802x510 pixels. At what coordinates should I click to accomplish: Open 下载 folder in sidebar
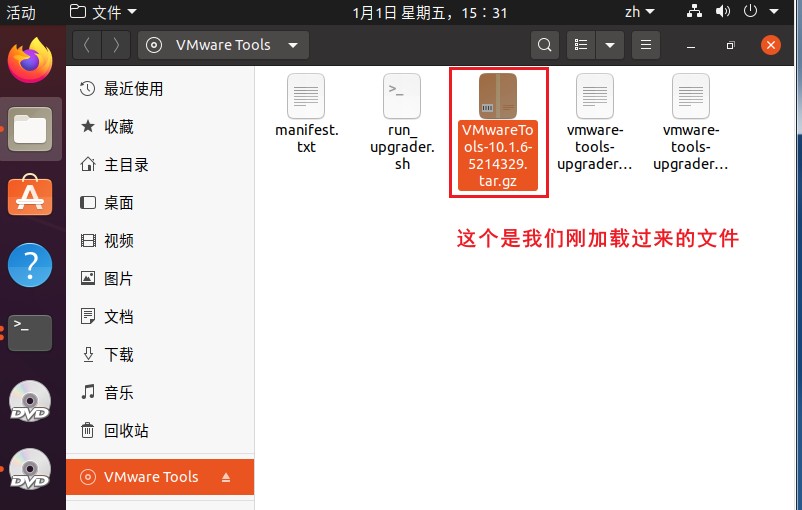160,354
